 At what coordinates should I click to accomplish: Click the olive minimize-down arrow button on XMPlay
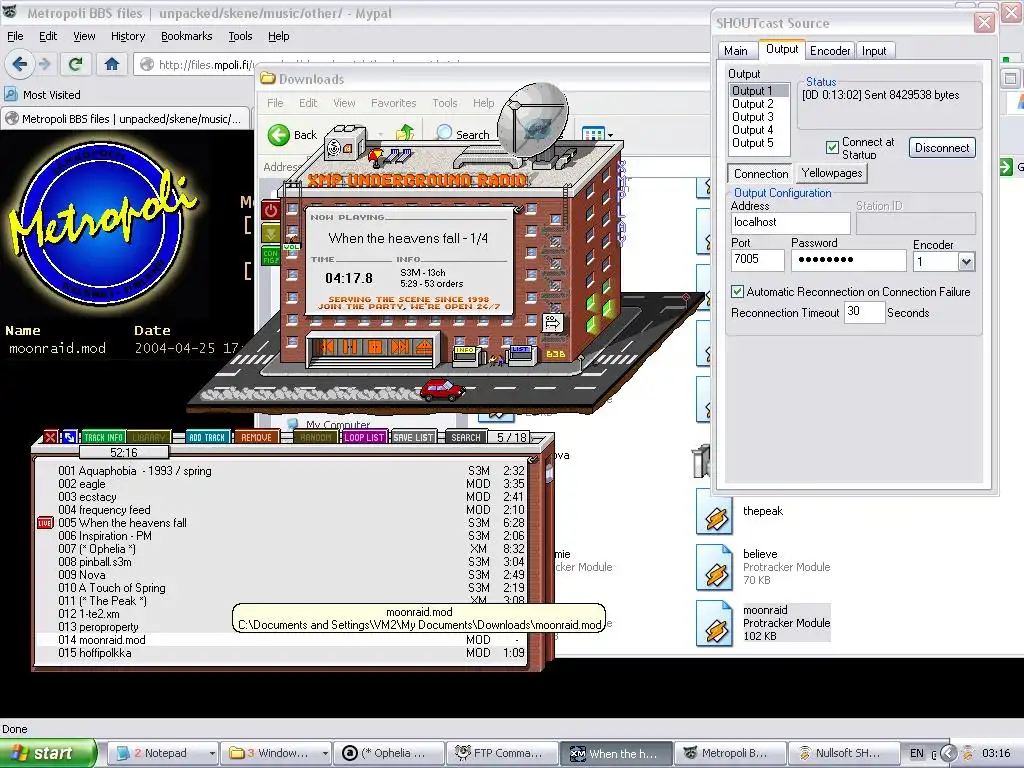[271, 232]
